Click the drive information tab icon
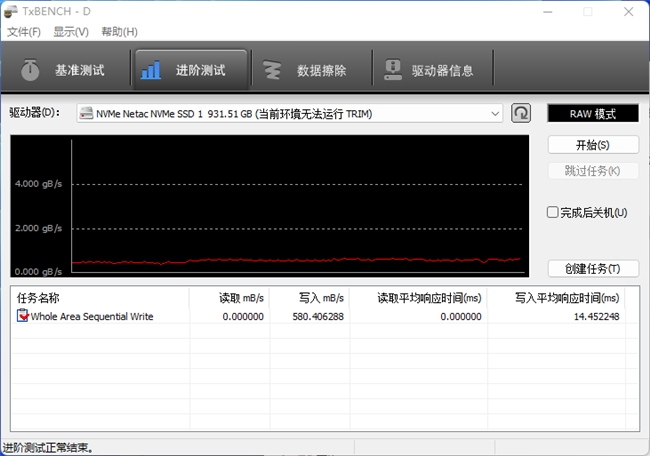Viewport: 650px width, 456px height. point(390,71)
